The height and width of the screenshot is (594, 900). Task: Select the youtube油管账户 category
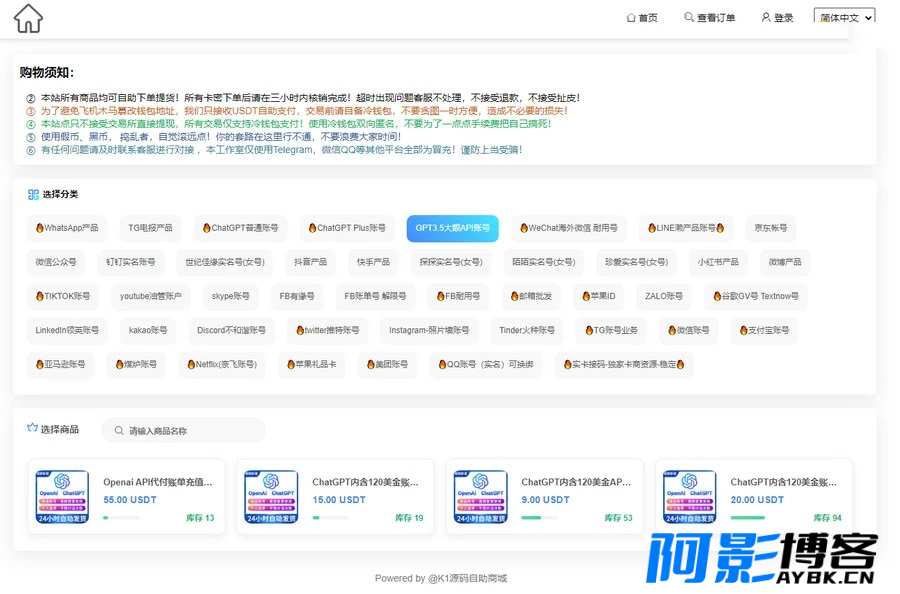pyautogui.click(x=150, y=296)
